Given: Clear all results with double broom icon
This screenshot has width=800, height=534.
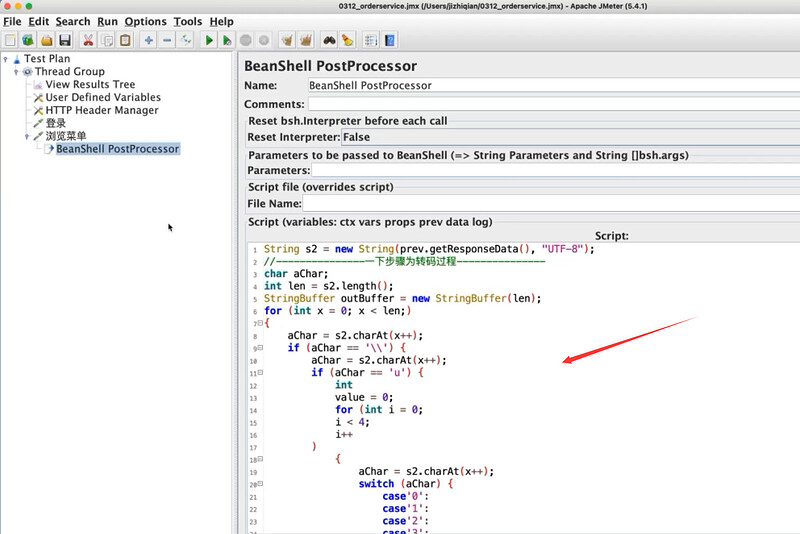Looking at the screenshot, I should 306,40.
